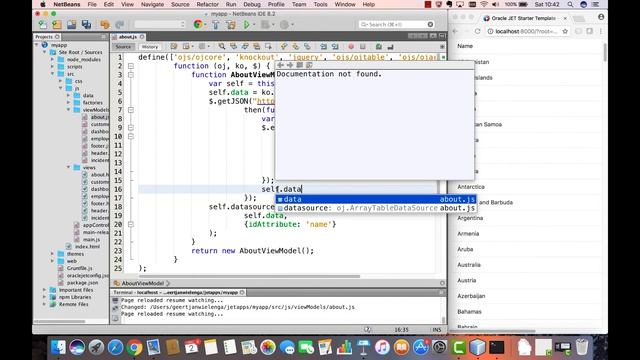Open the Profile menu
Image resolution: width=640 pixels, height=360 pixels.
coord(276,4)
